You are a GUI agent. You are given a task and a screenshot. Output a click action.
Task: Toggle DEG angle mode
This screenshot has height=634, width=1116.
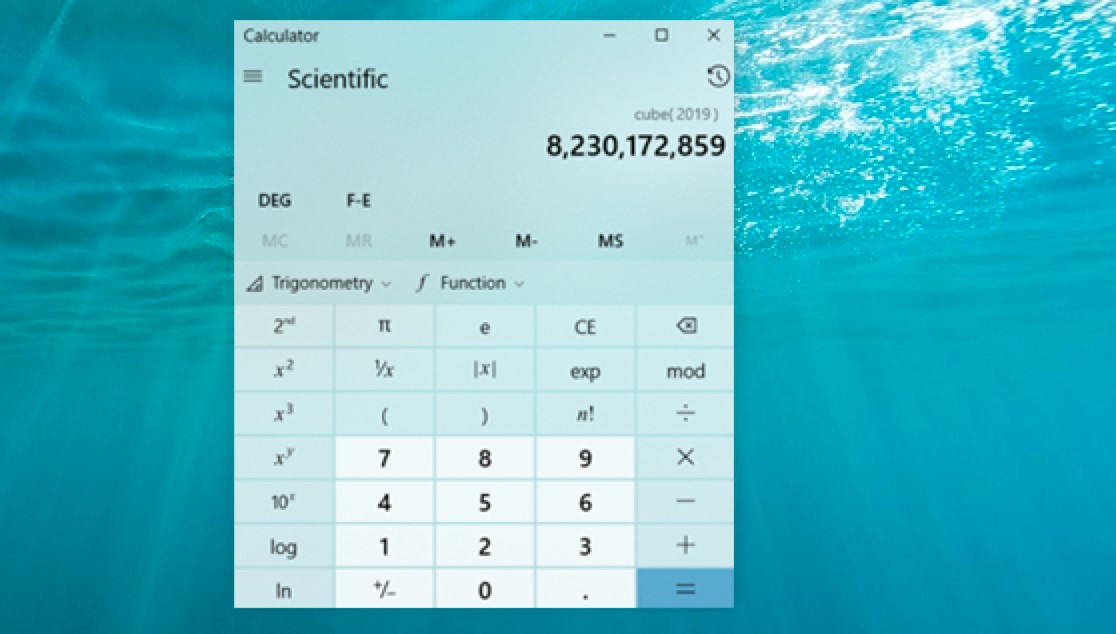[274, 200]
